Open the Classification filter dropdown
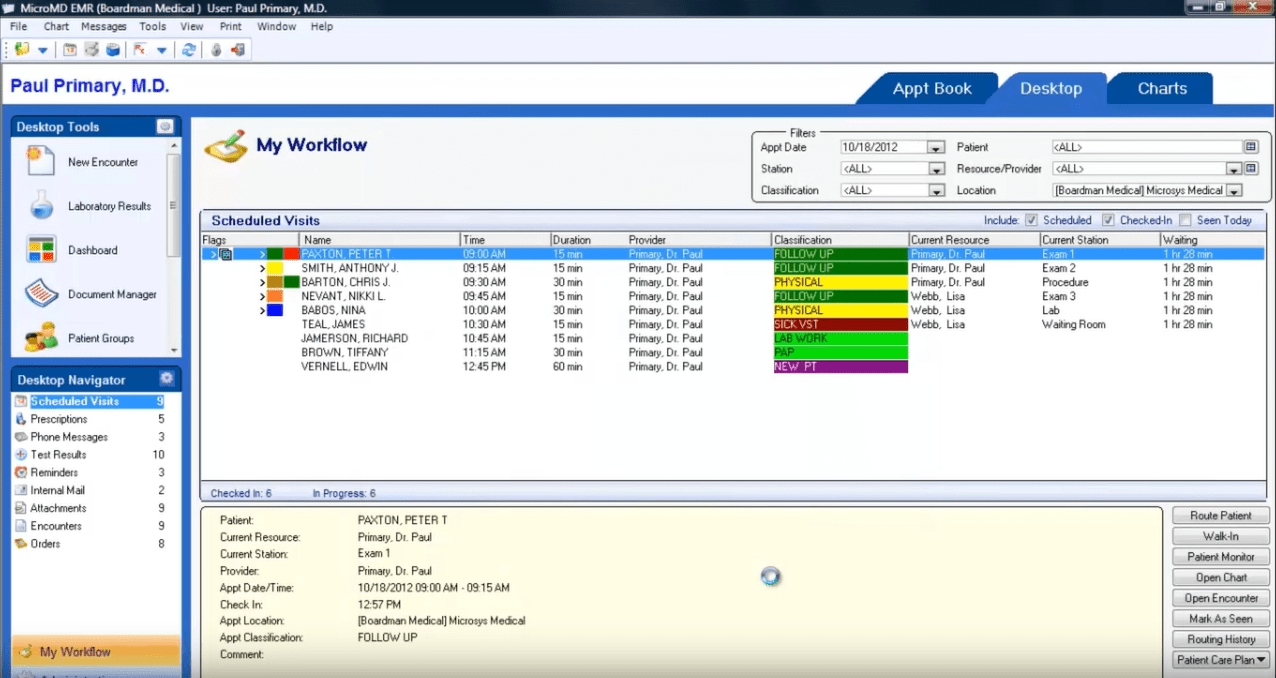This screenshot has width=1276, height=678. (x=935, y=190)
